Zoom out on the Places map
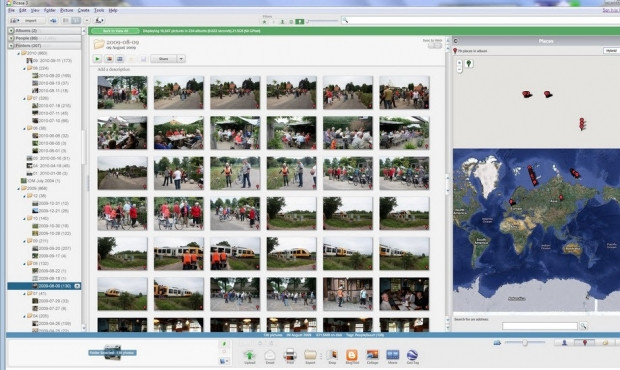620x370 pixels. tap(459, 70)
